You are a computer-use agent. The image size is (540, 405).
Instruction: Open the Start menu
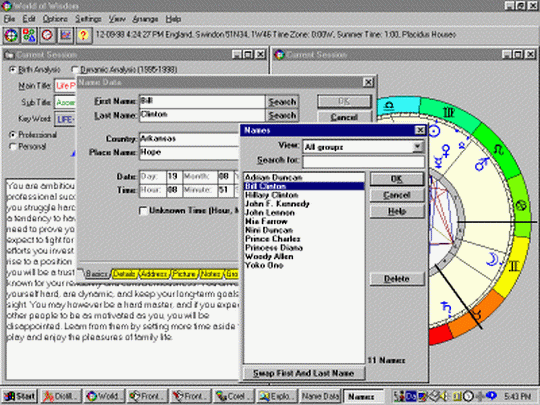[19, 396]
